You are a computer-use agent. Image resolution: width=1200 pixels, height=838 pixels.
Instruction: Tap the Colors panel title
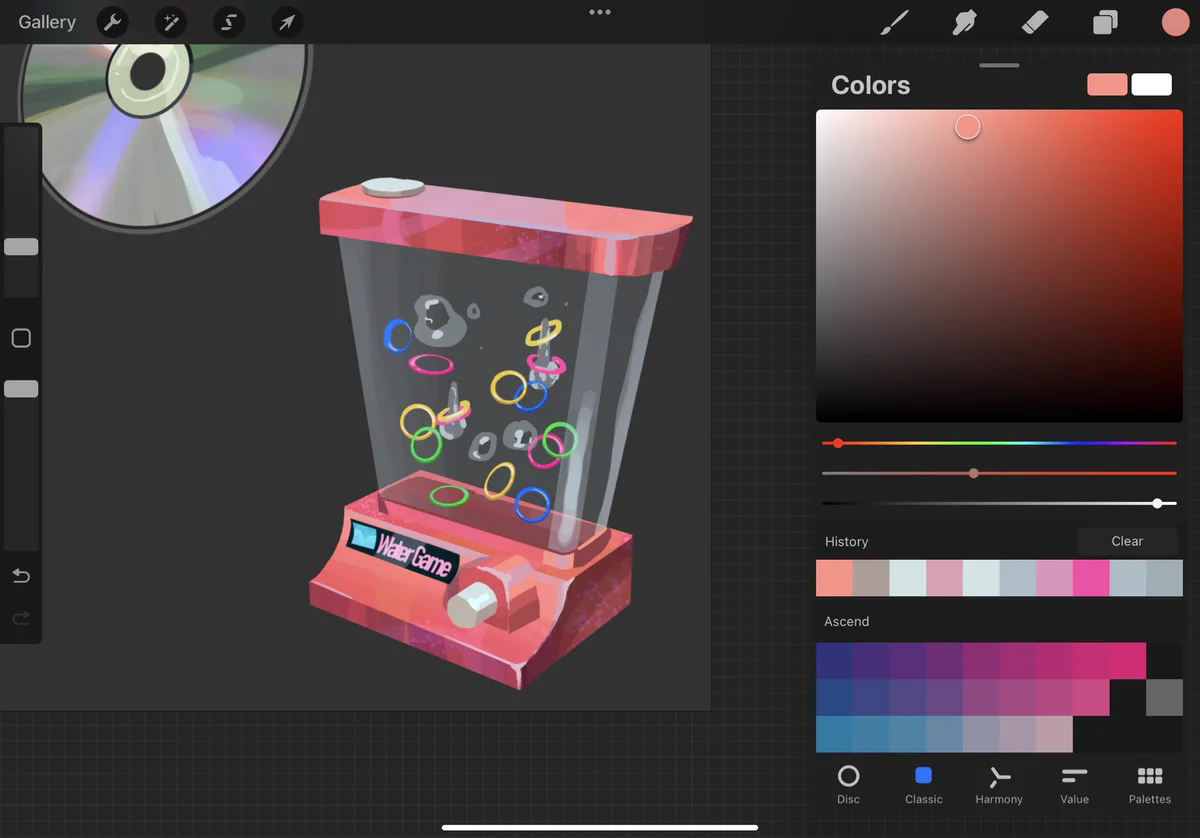pos(870,85)
